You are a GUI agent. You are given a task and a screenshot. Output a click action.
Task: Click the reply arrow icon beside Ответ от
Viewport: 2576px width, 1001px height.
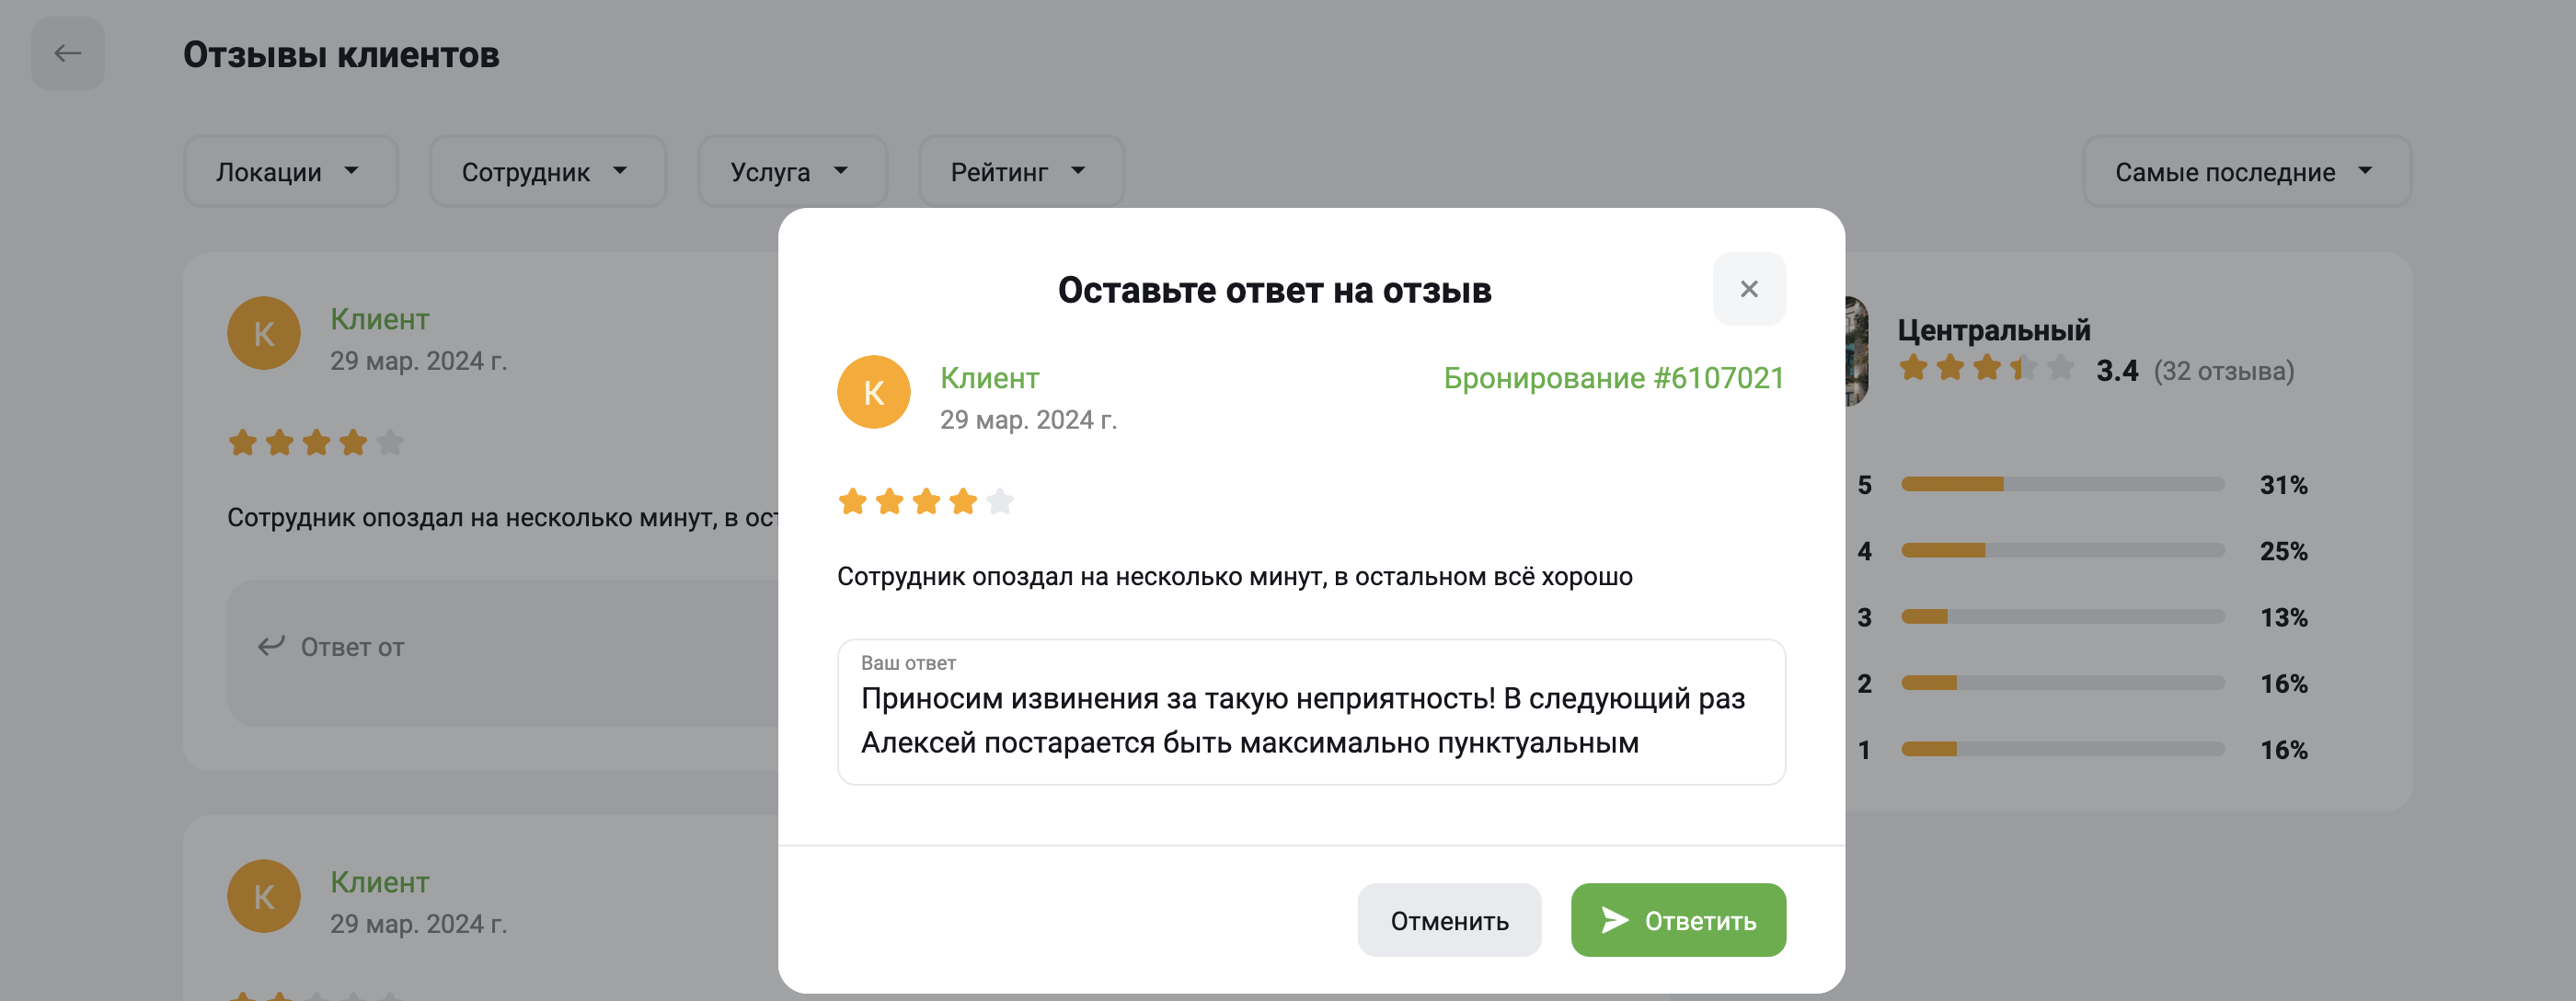click(271, 646)
